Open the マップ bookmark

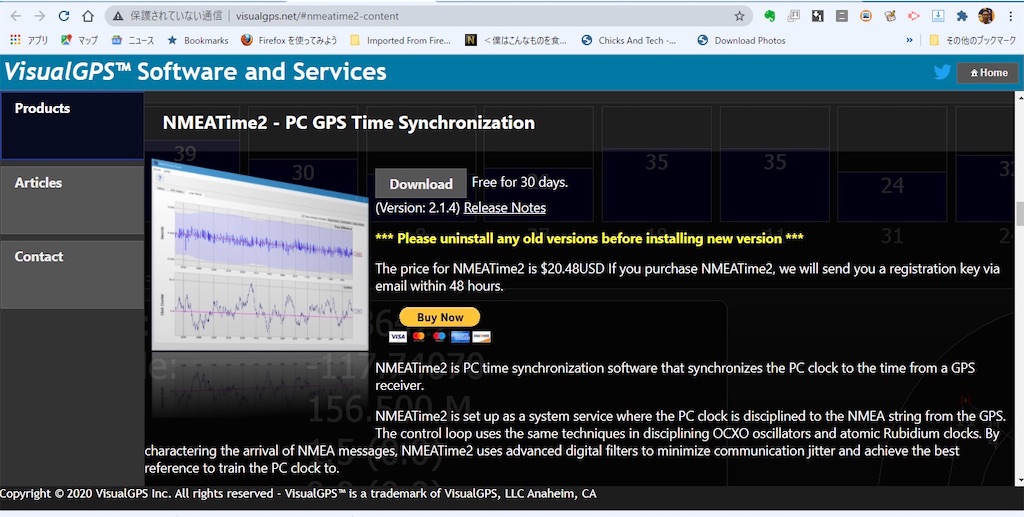point(80,40)
